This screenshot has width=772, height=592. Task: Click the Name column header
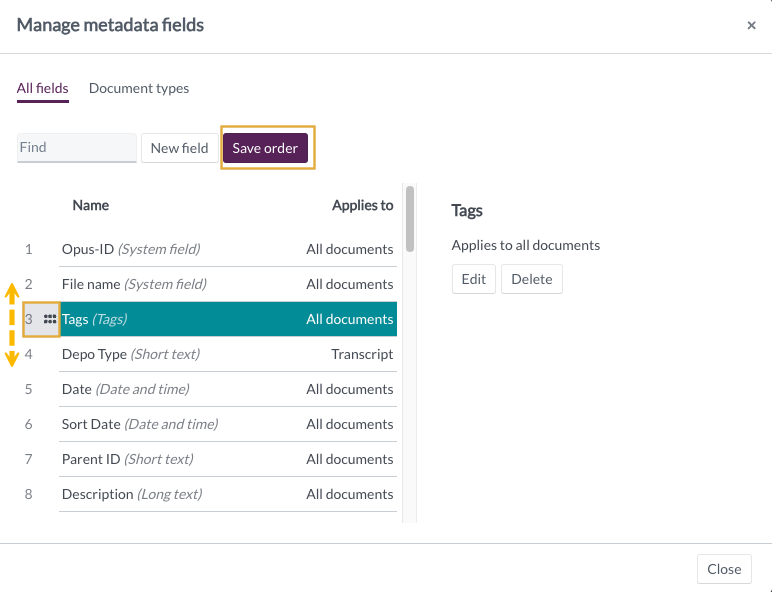tap(91, 205)
